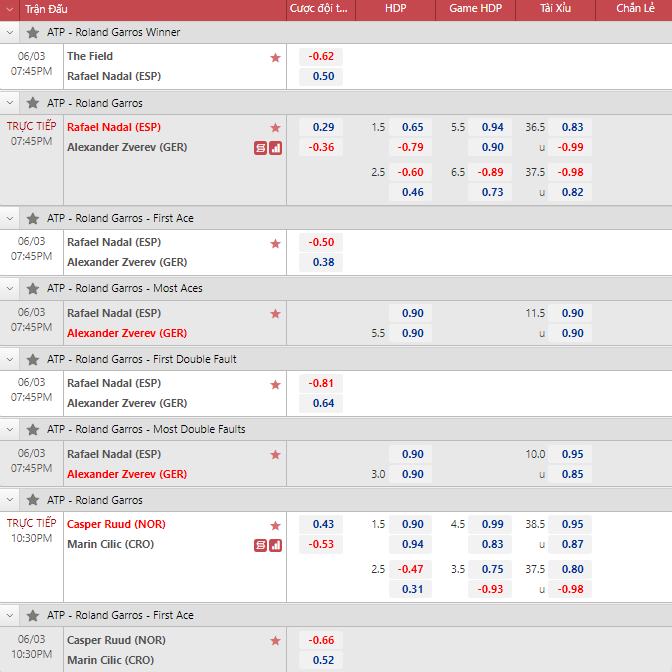Select the HDP column header

395,9
